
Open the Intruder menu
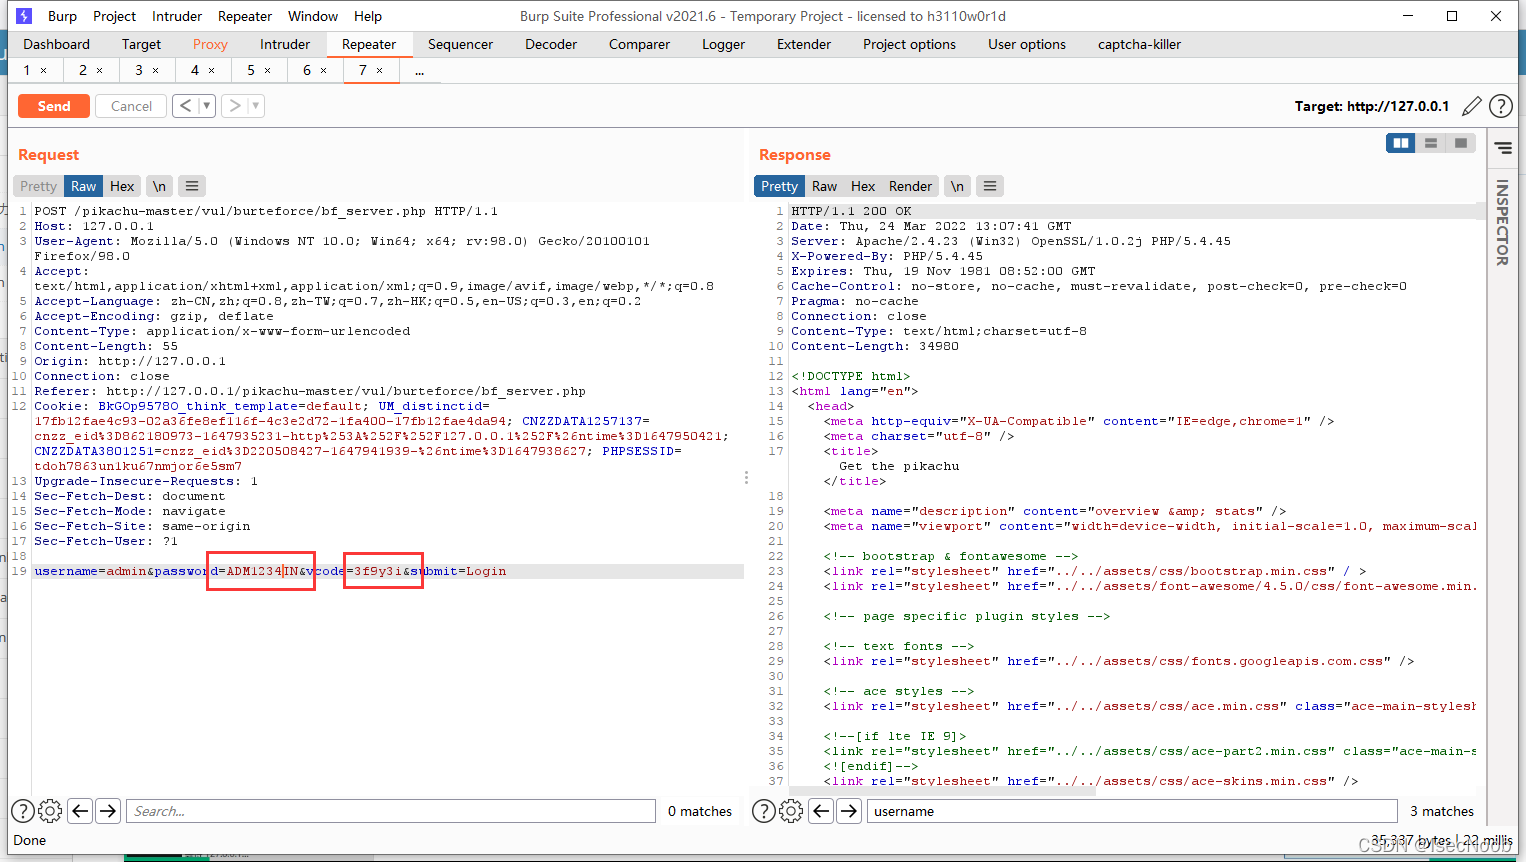click(x=177, y=16)
